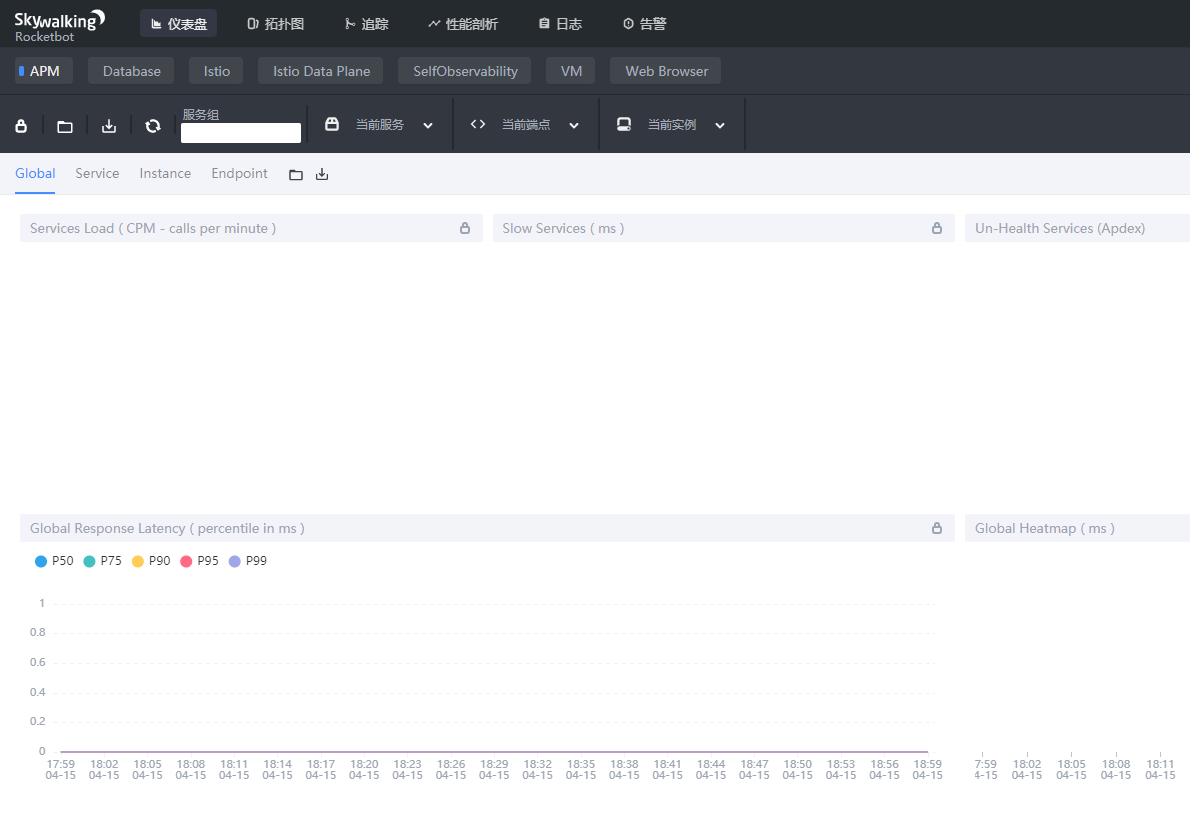
Task: Open the 当前服务 service dropdown
Action: 428,124
